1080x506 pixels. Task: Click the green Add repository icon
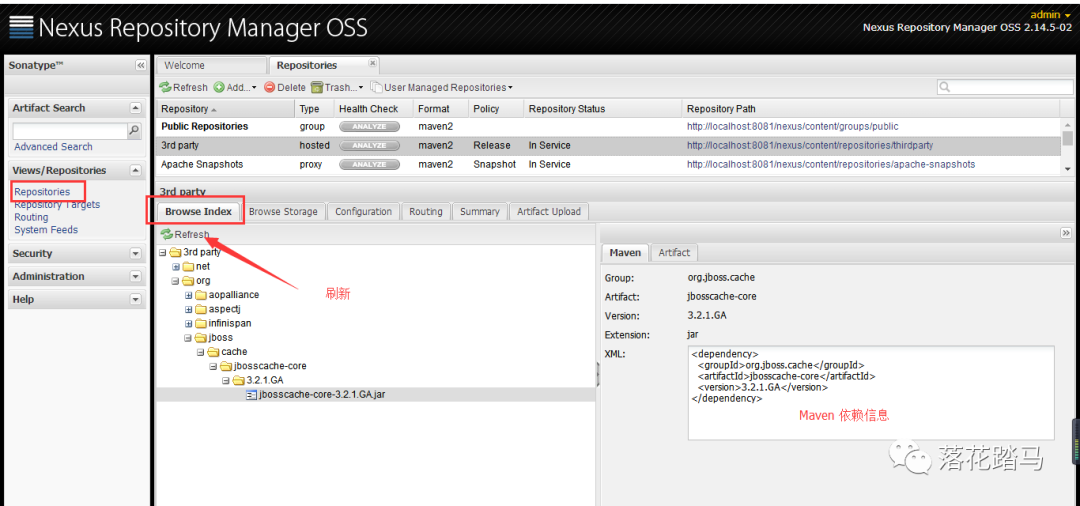tap(218, 87)
